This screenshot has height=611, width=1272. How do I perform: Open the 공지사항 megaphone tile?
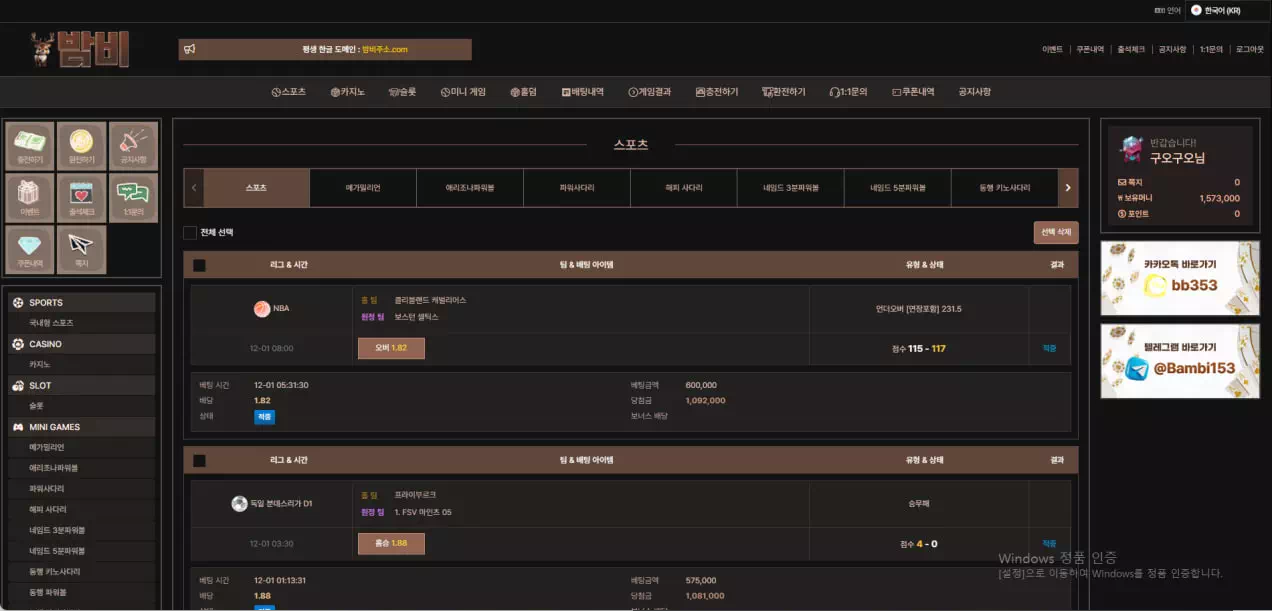pyautogui.click(x=133, y=146)
